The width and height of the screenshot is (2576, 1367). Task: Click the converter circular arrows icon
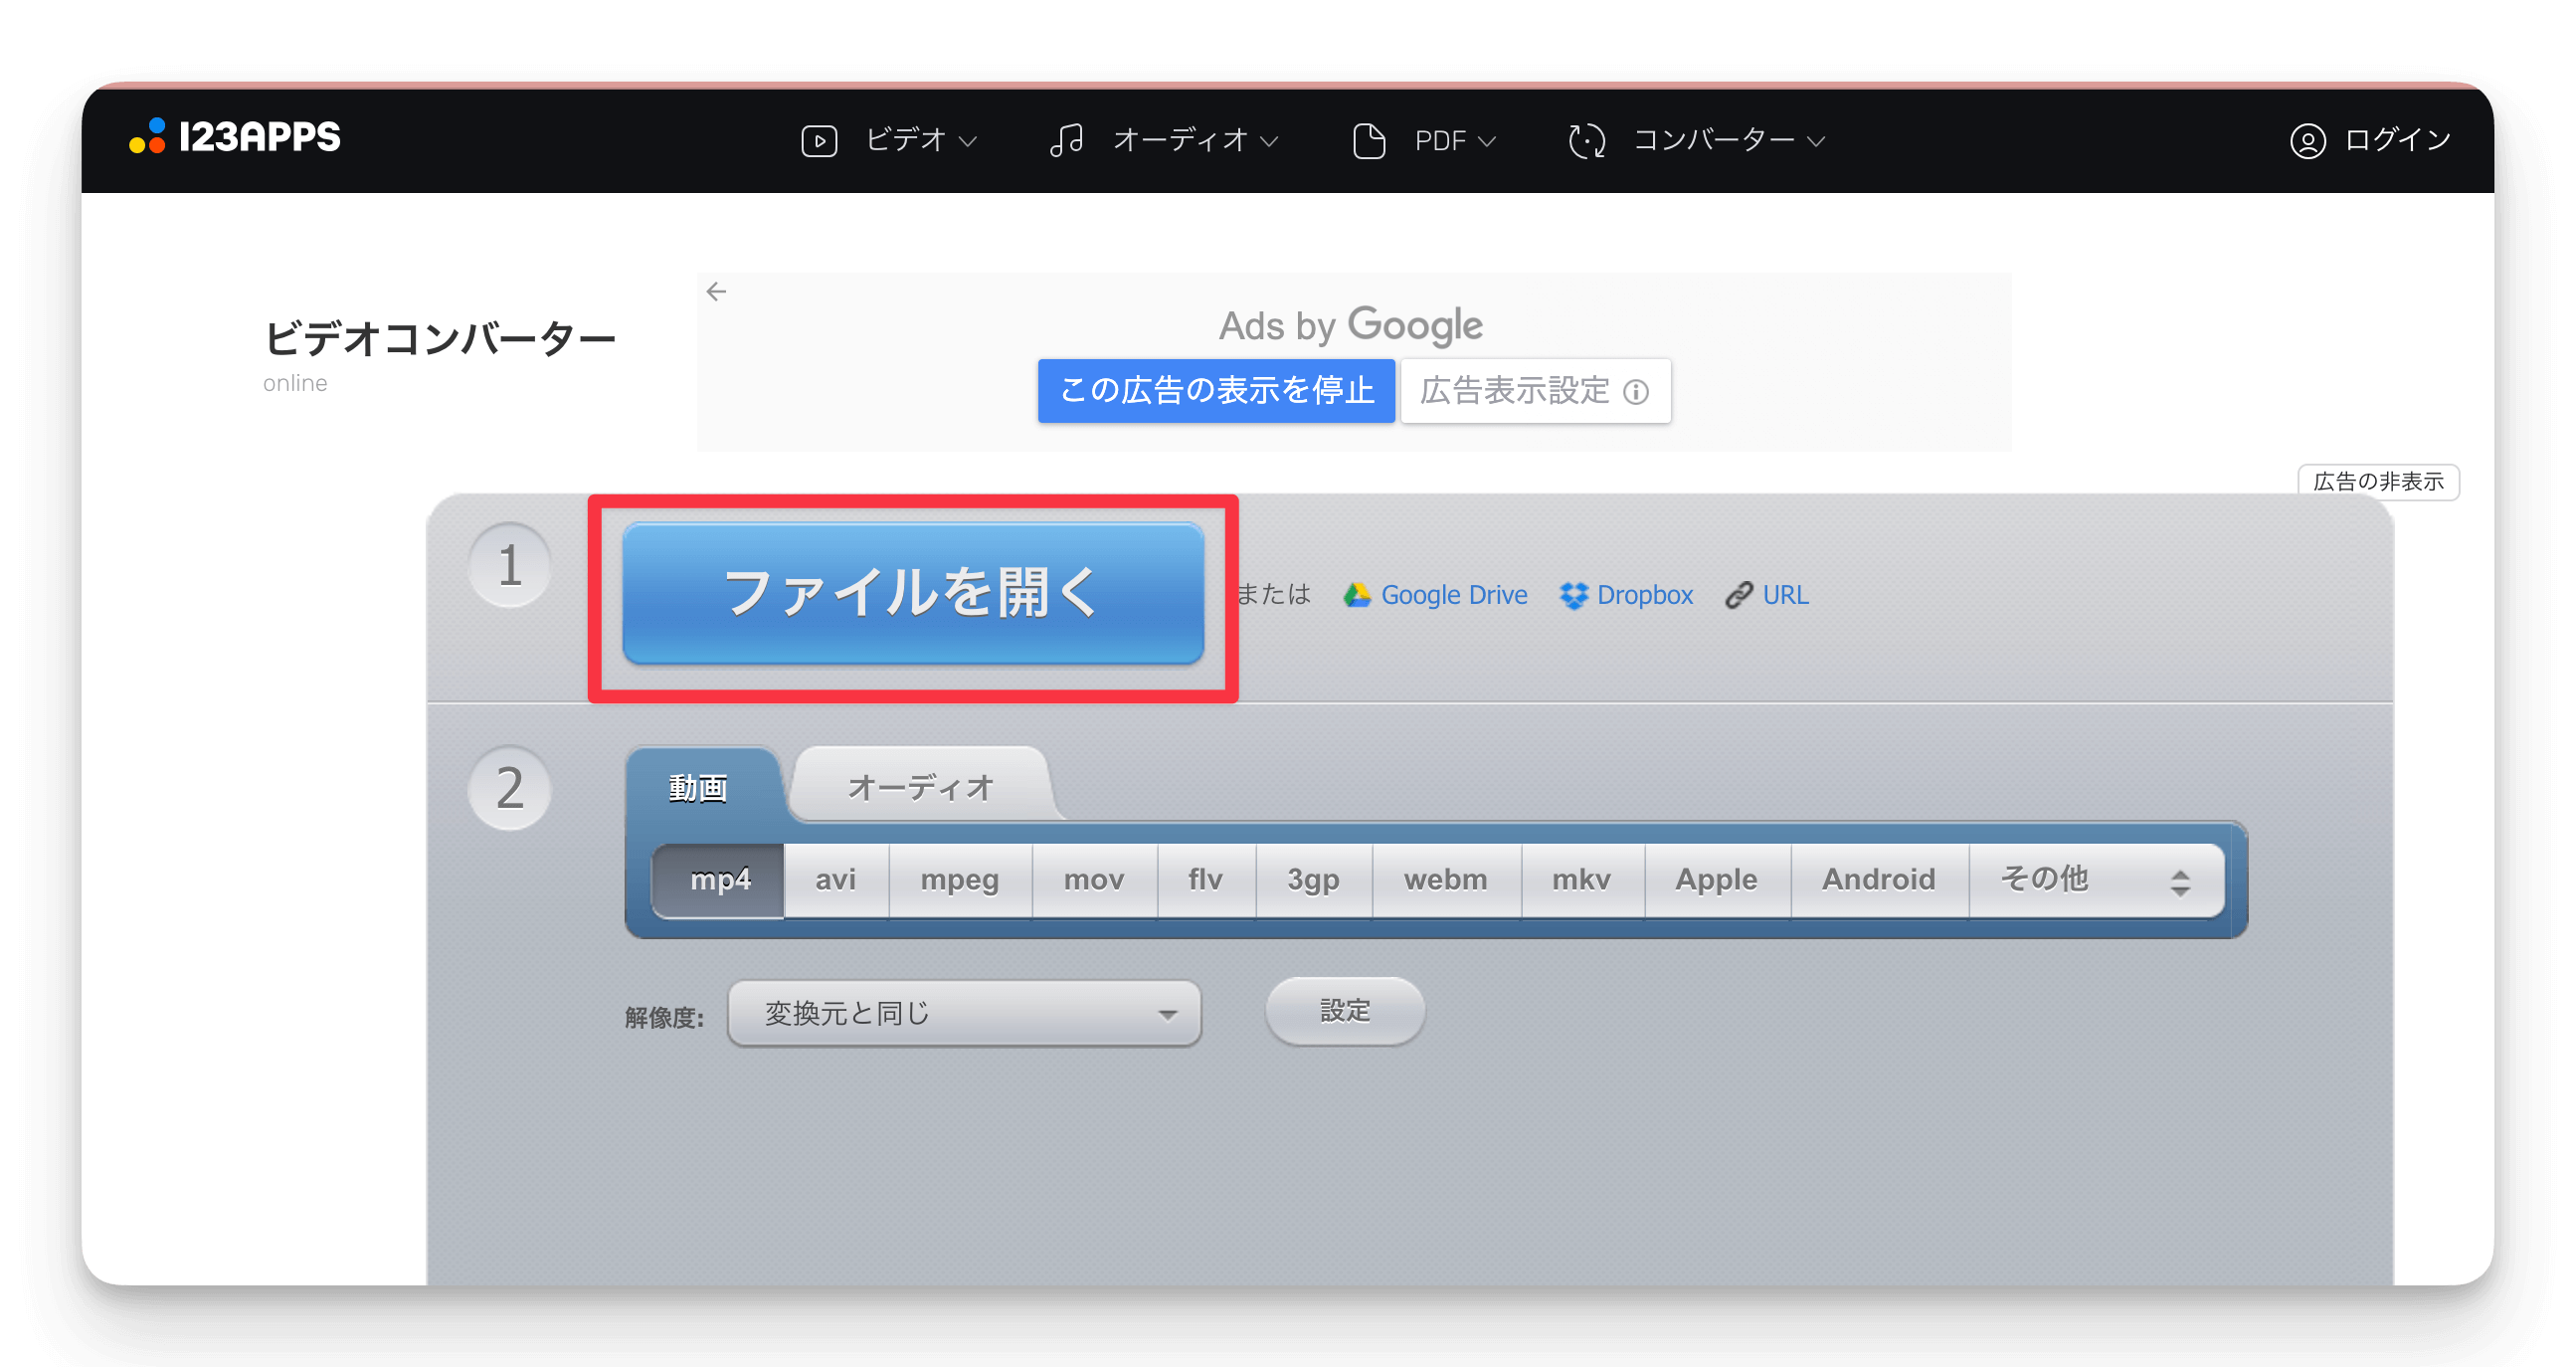1587,140
